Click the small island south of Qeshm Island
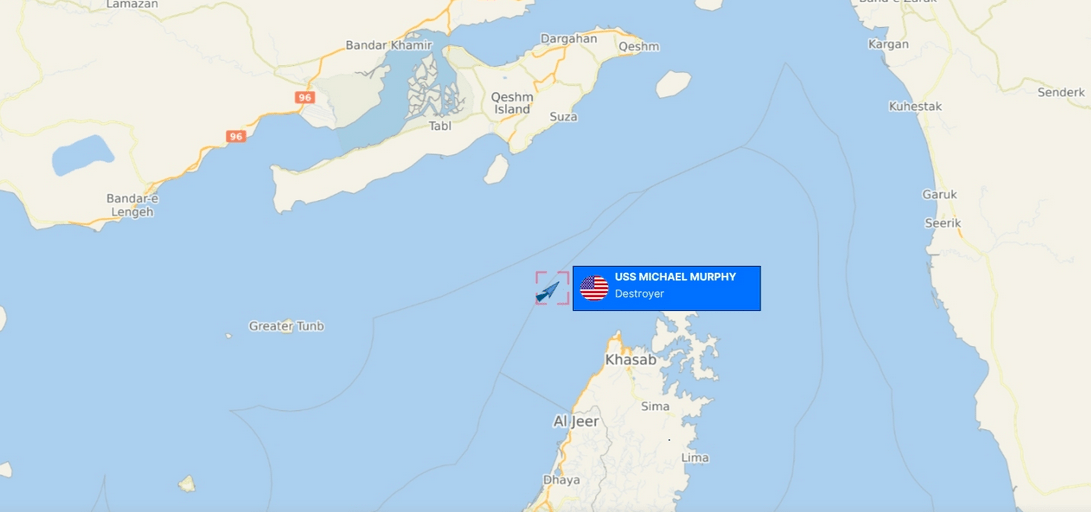Screen dimensions: 1091x512 (496, 169)
